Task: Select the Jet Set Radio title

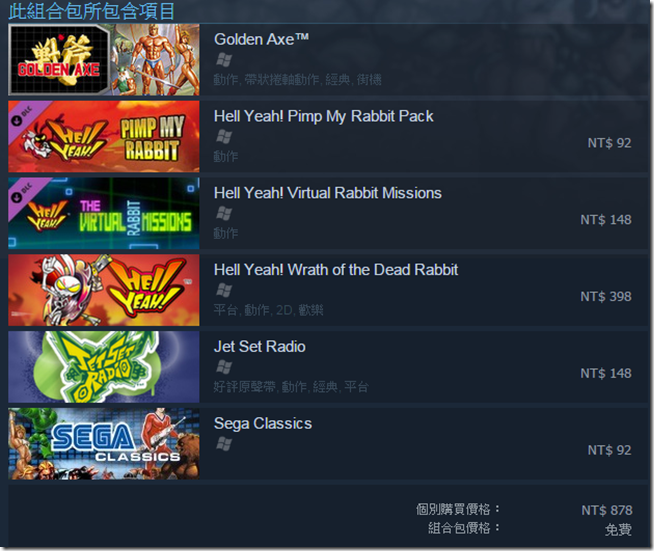Action: coord(260,347)
